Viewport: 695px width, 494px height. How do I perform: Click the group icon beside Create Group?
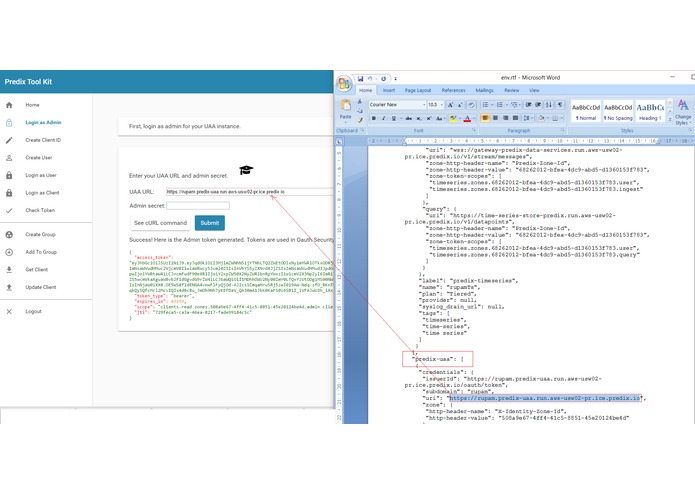9,234
